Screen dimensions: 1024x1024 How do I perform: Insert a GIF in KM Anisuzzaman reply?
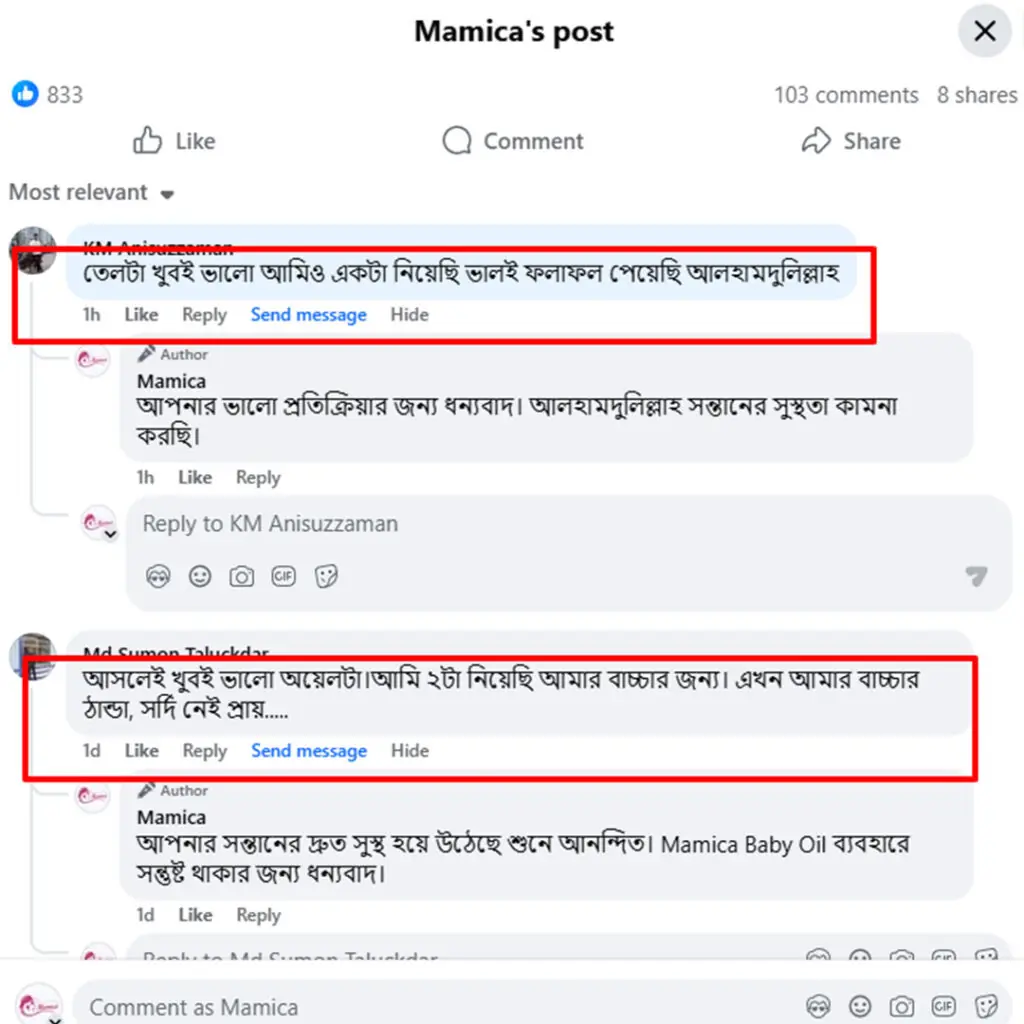click(284, 577)
